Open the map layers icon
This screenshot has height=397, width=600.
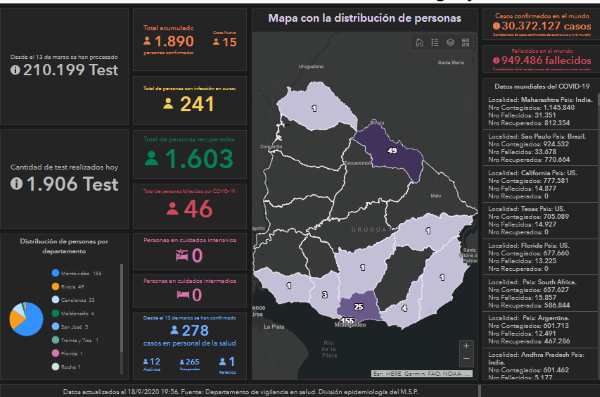[450, 42]
